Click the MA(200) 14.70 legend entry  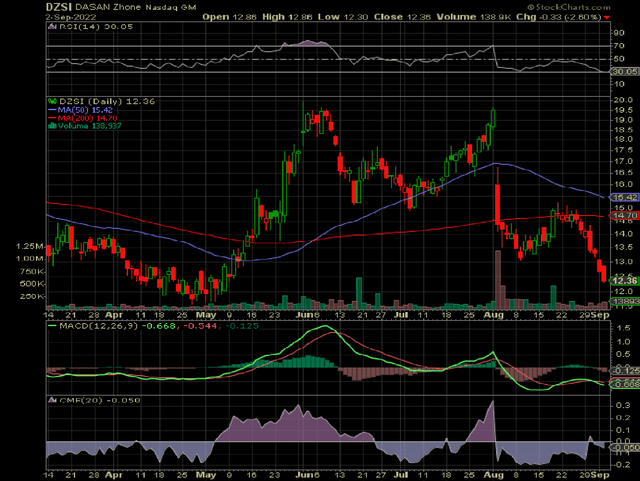point(87,118)
